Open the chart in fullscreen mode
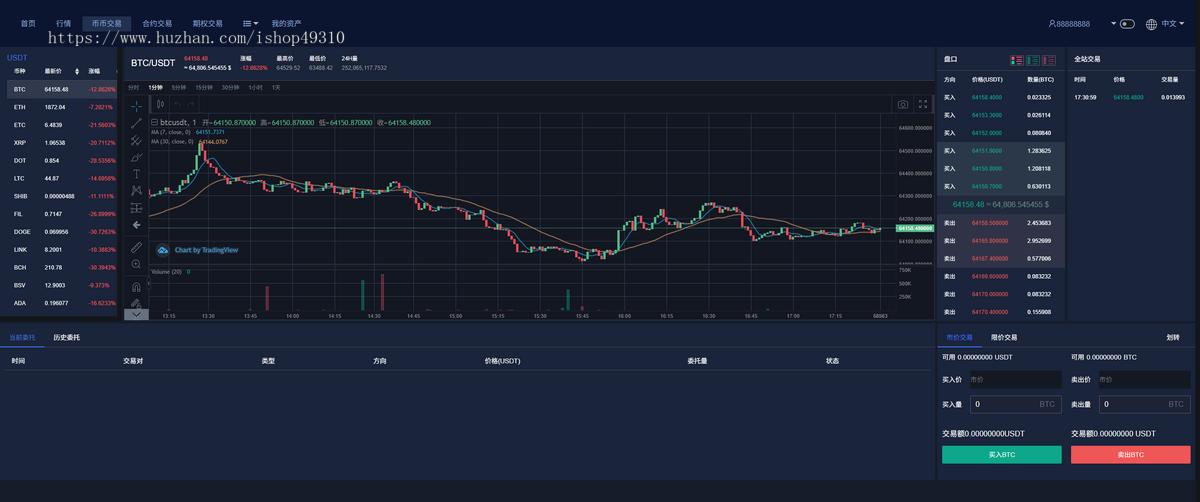 pos(923,103)
